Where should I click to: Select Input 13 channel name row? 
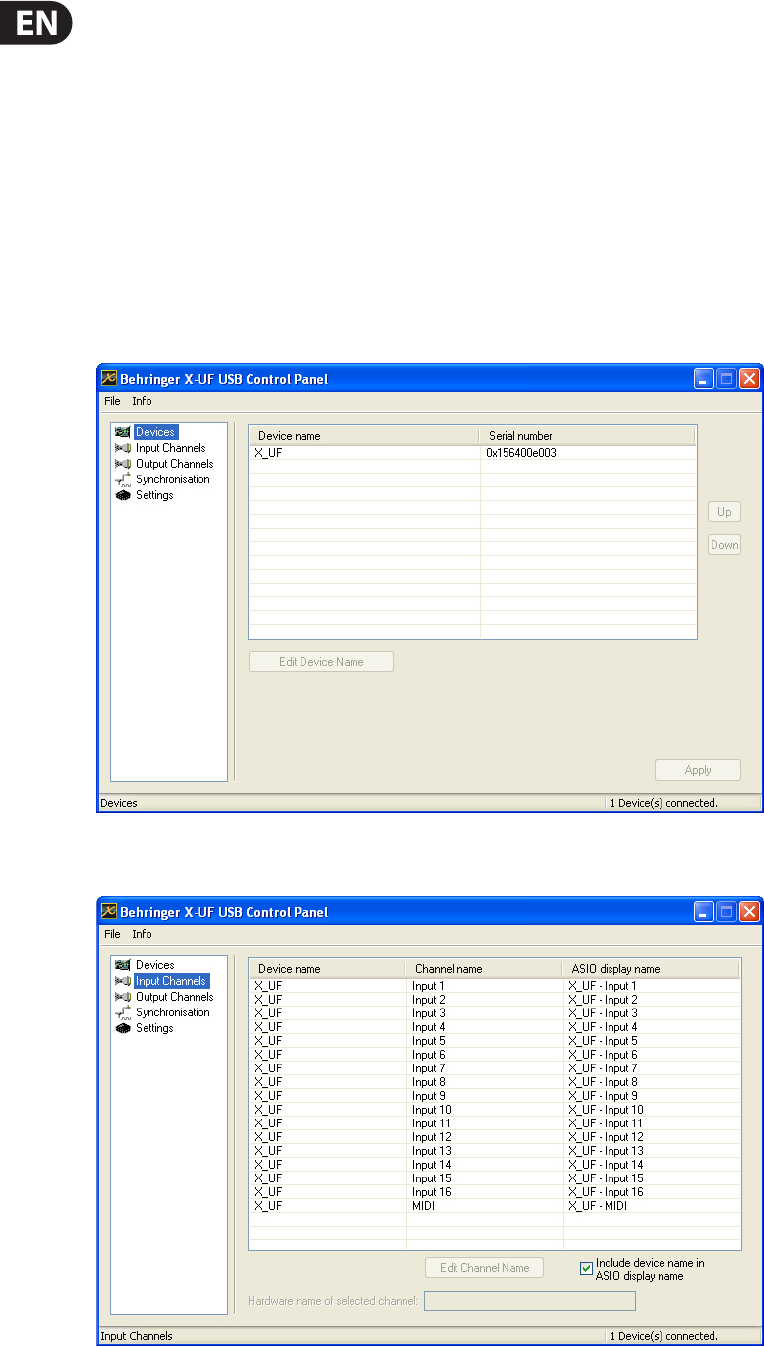tap(432, 1151)
